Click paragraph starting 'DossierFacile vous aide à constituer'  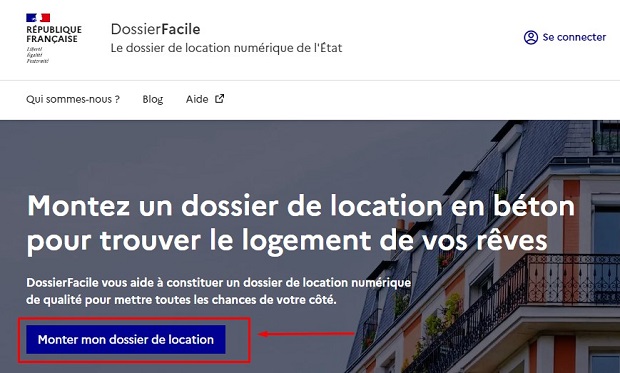point(219,291)
